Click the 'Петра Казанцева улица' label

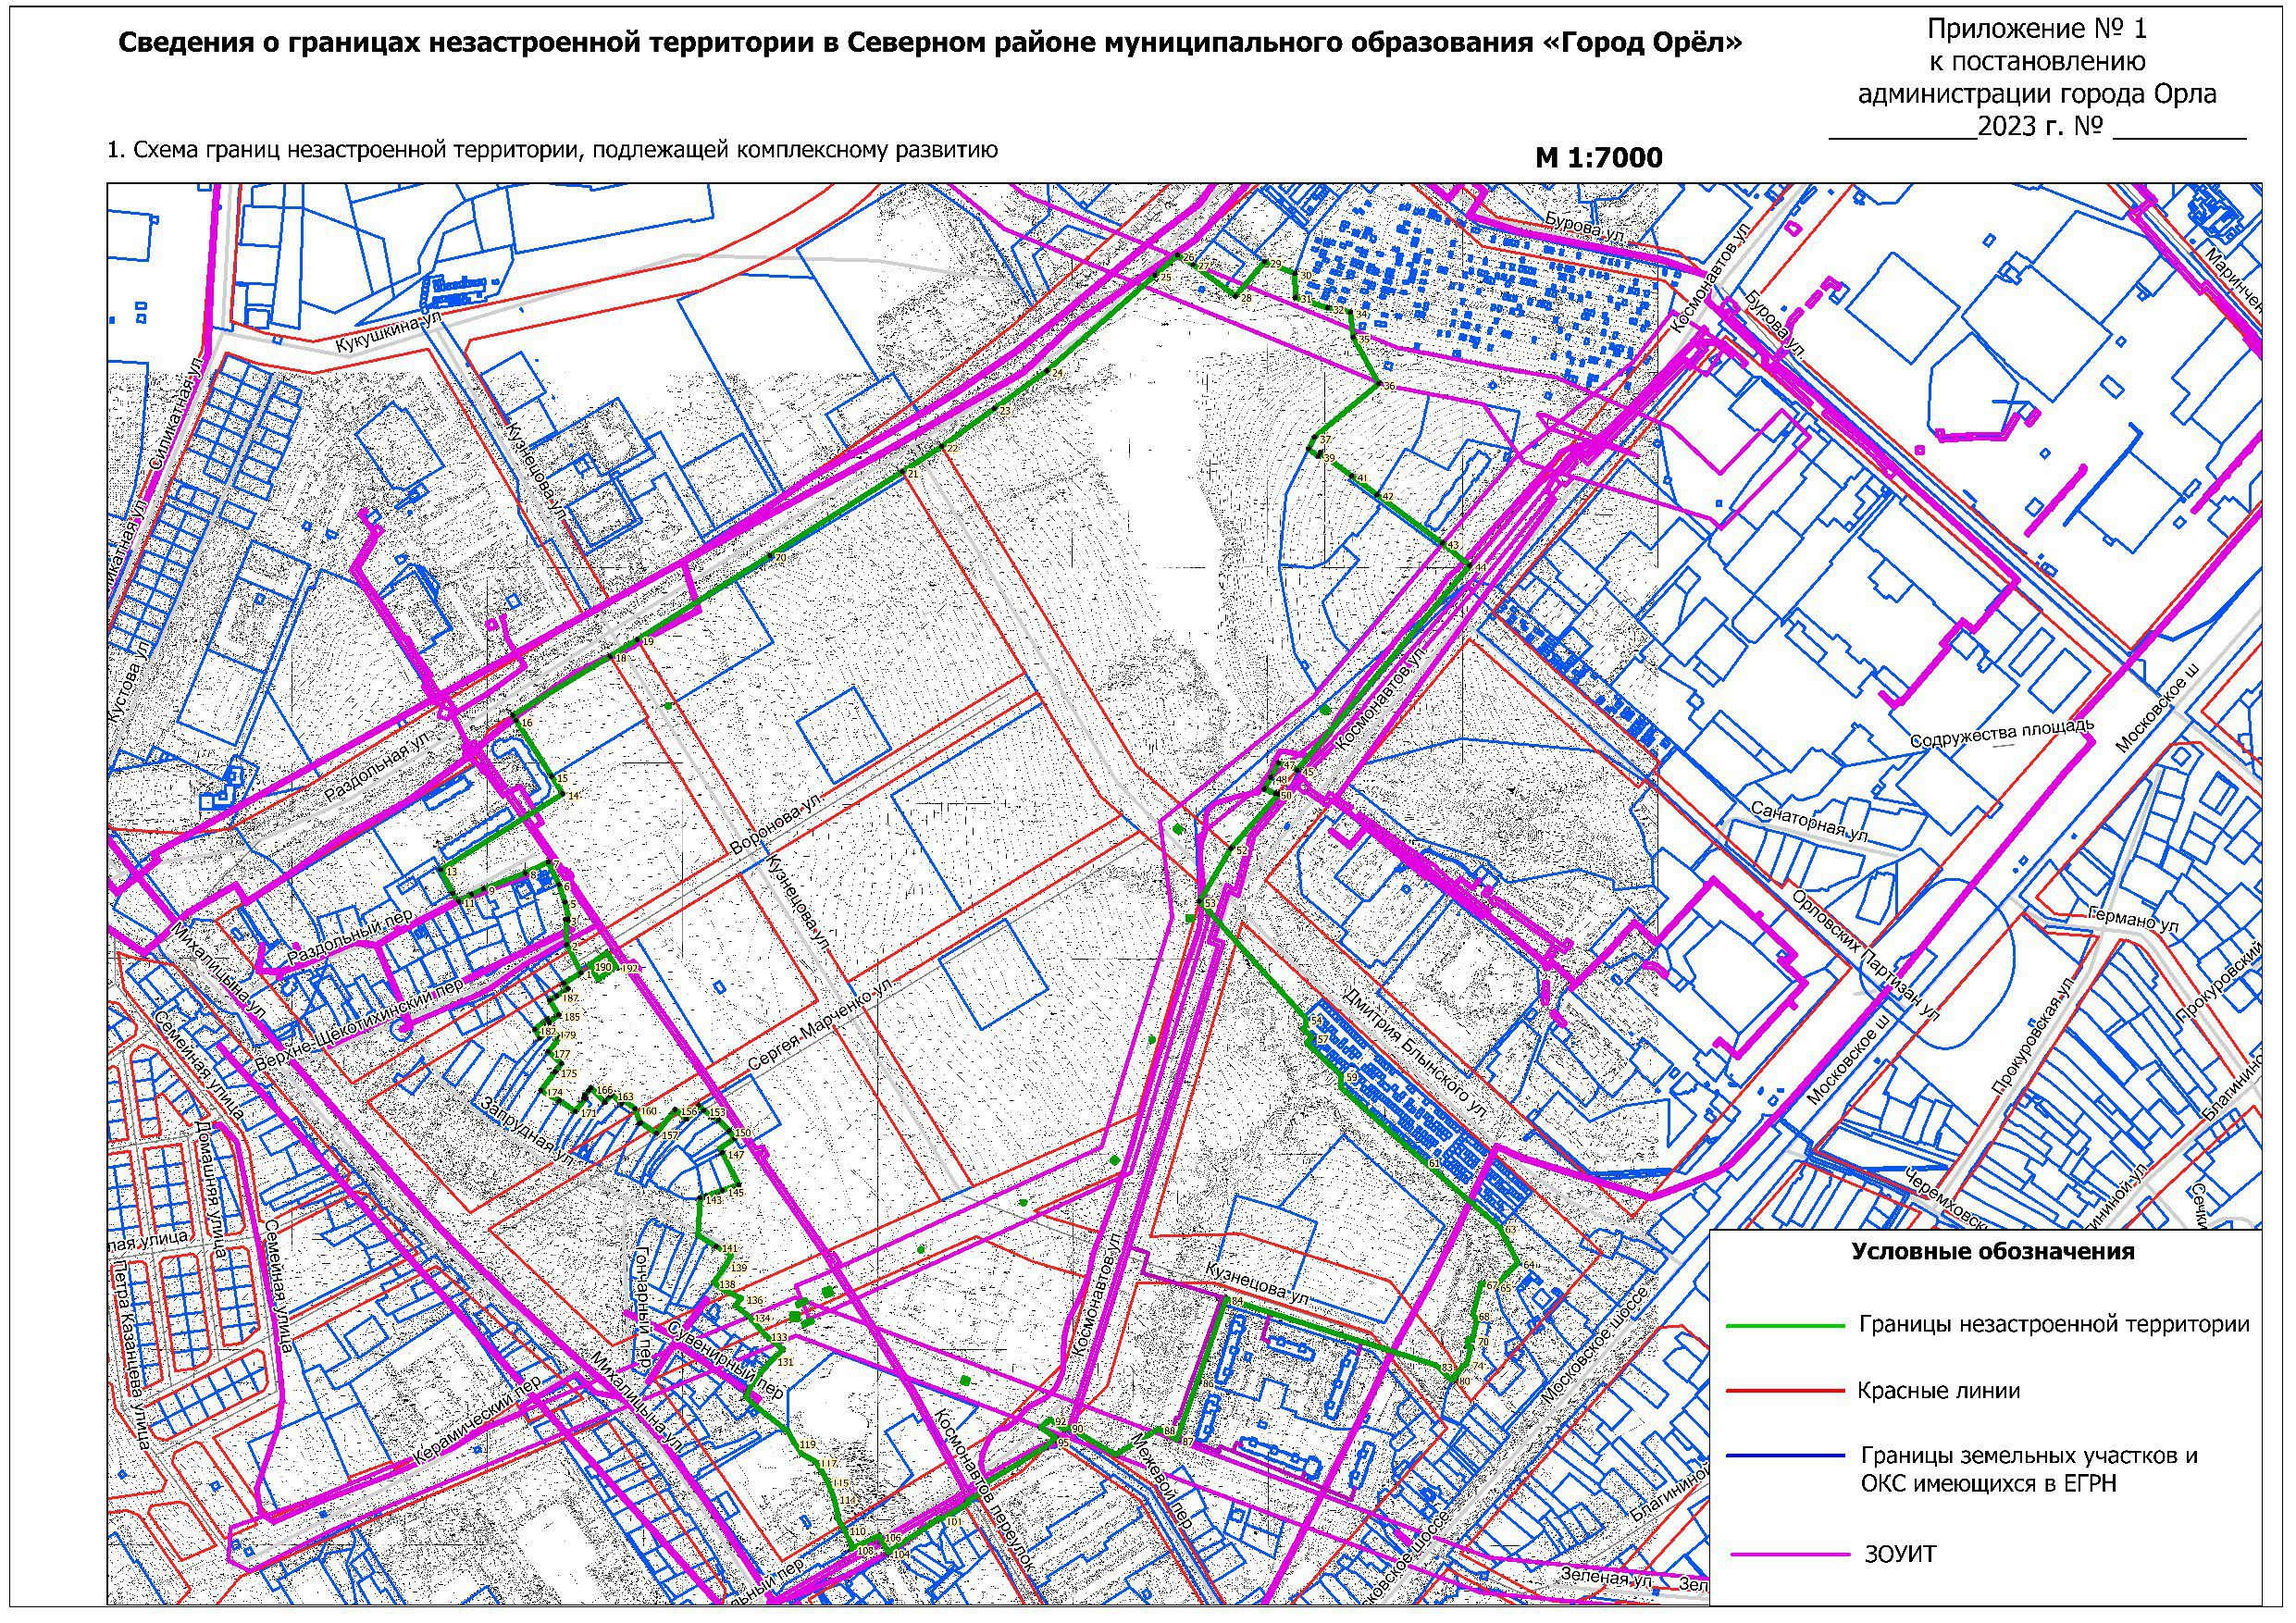[x=131, y=1354]
